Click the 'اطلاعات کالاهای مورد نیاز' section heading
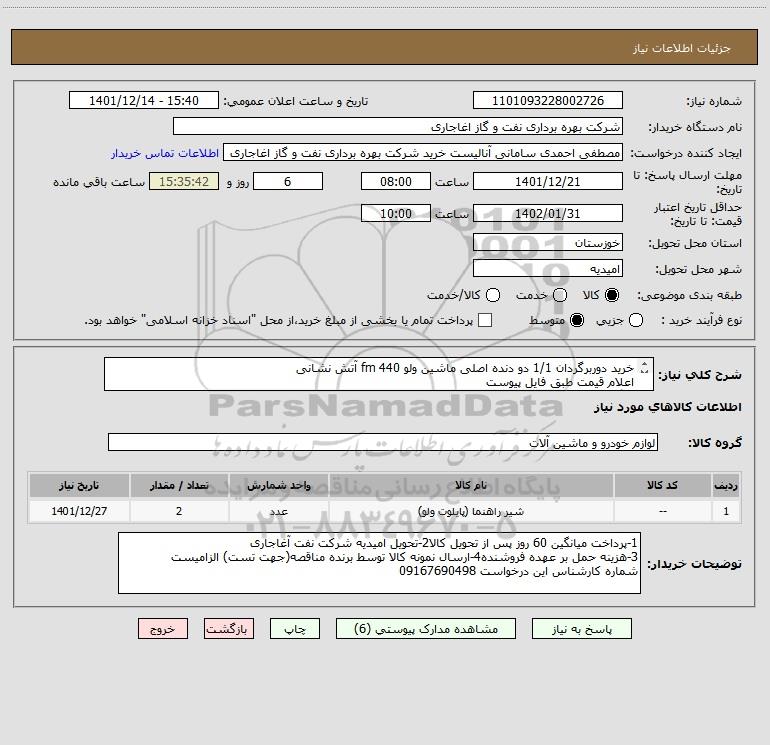This screenshot has width=770, height=745. click(x=667, y=407)
